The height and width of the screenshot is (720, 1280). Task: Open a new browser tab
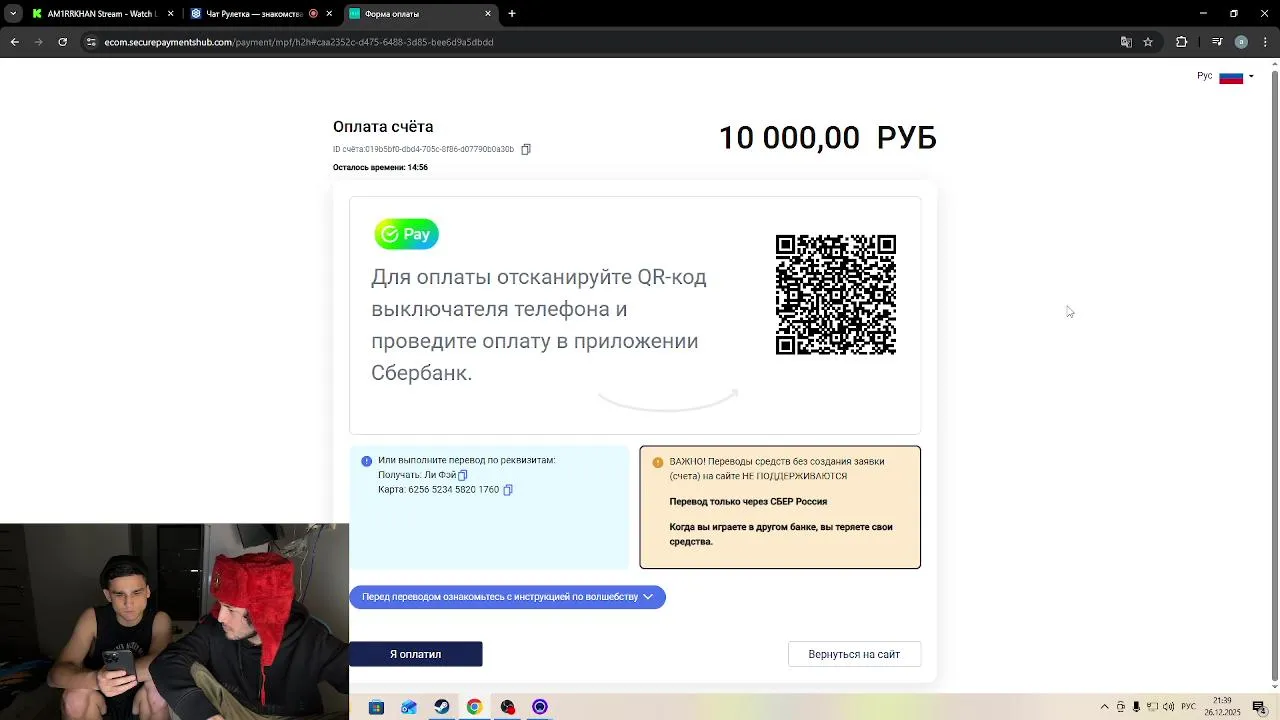512,14
